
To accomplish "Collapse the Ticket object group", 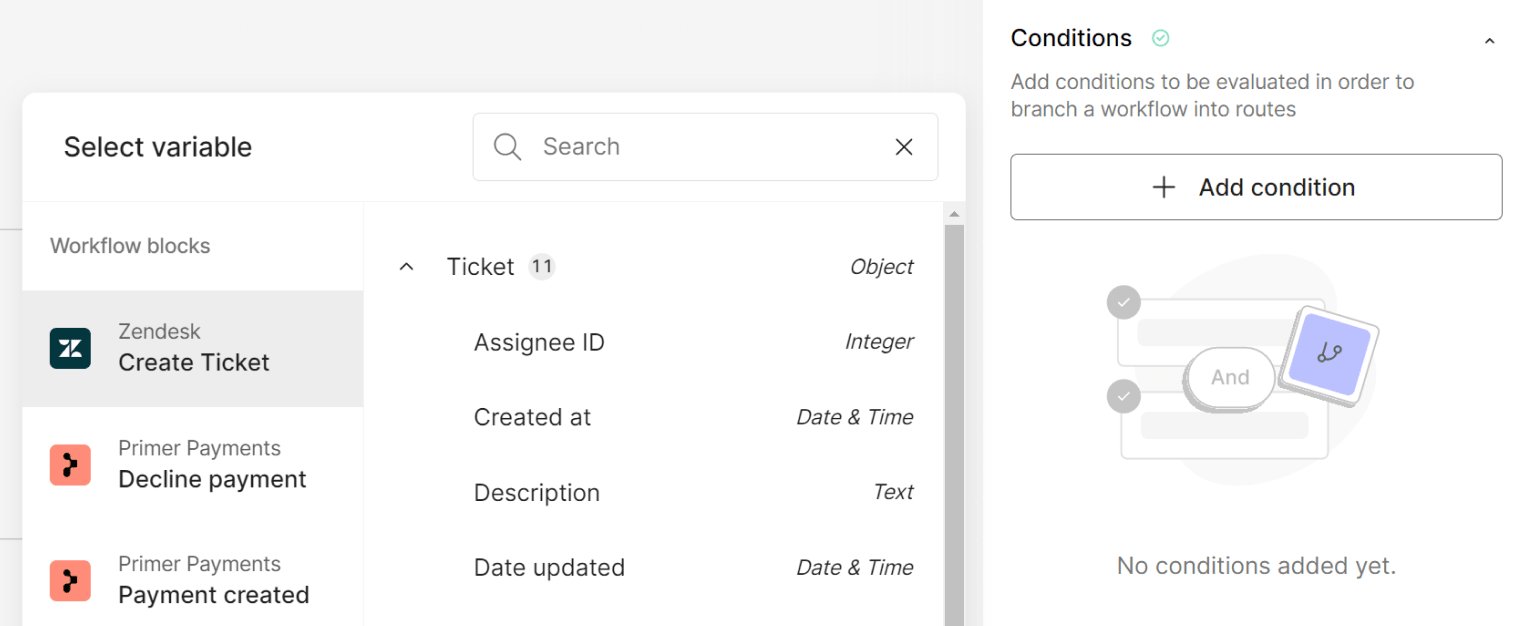I will click(x=406, y=267).
